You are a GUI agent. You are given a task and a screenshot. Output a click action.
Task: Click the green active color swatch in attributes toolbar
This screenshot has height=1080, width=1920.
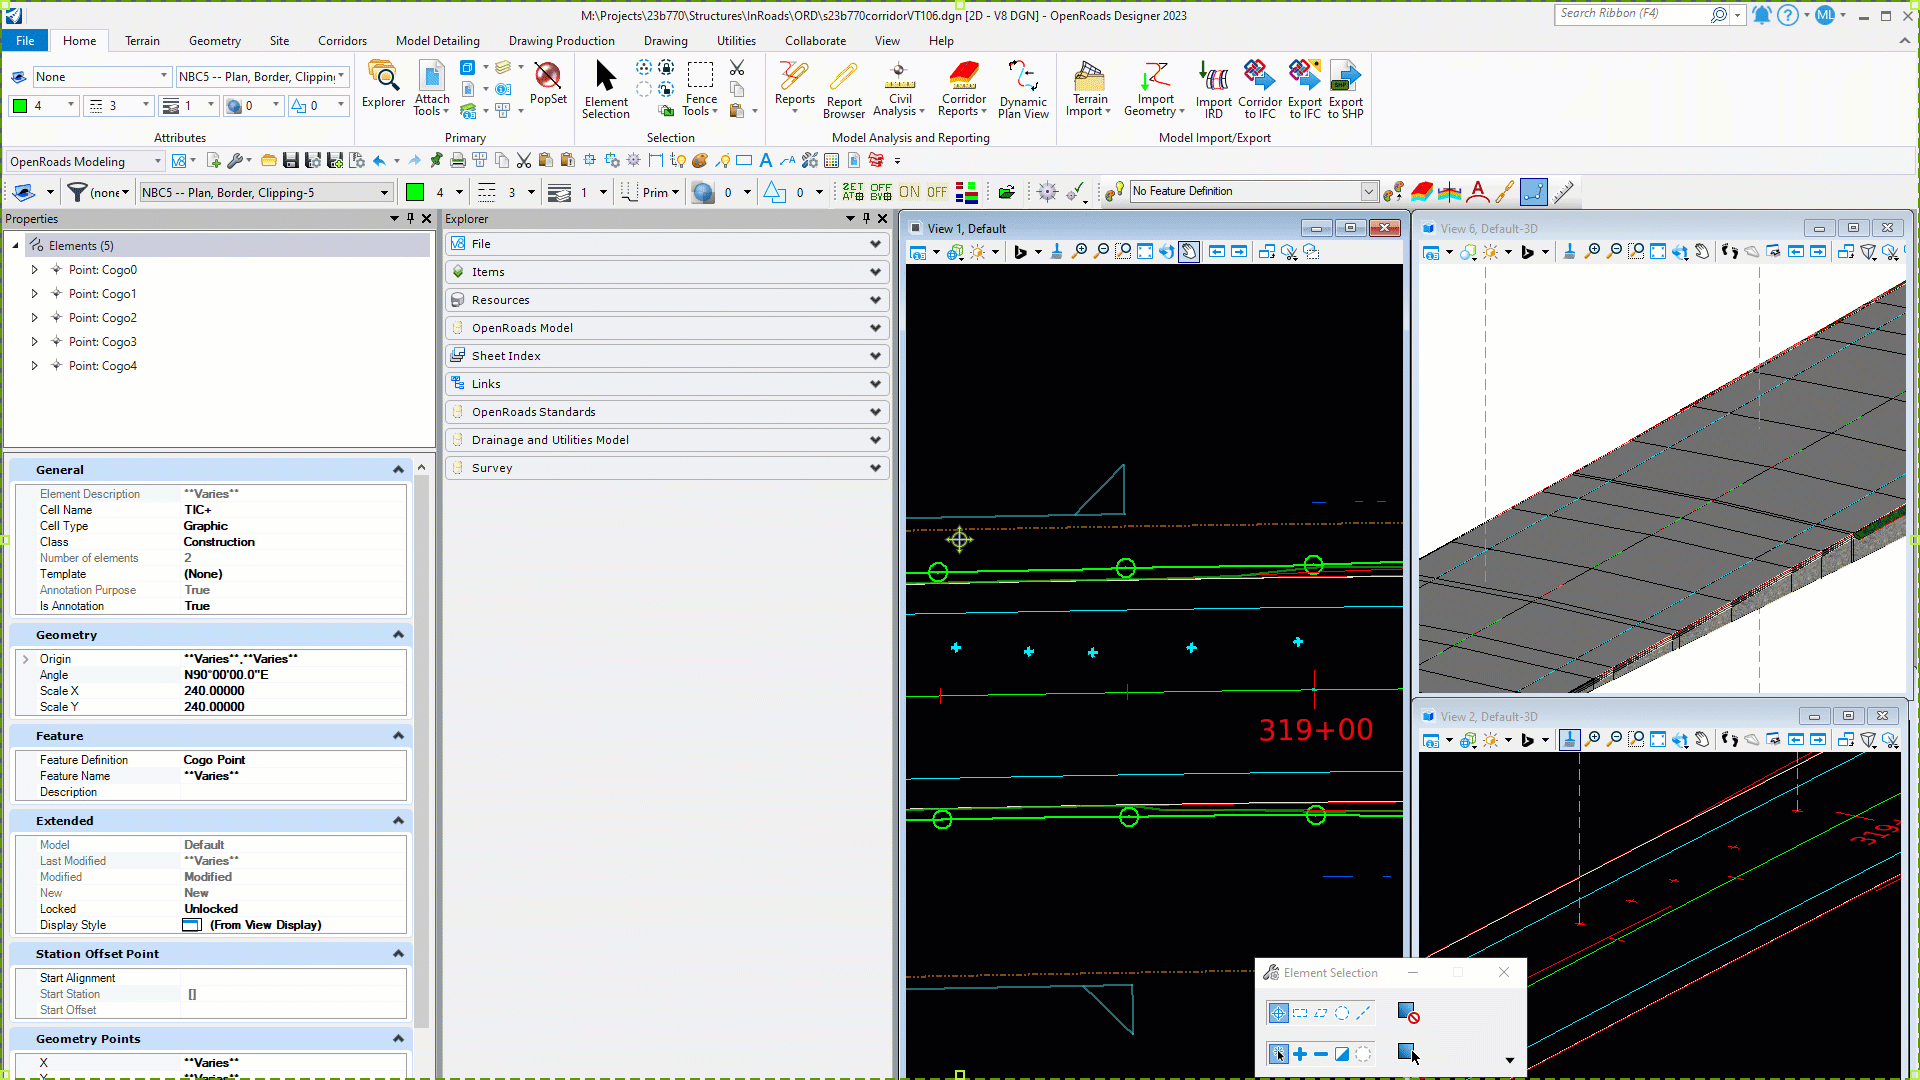click(415, 193)
